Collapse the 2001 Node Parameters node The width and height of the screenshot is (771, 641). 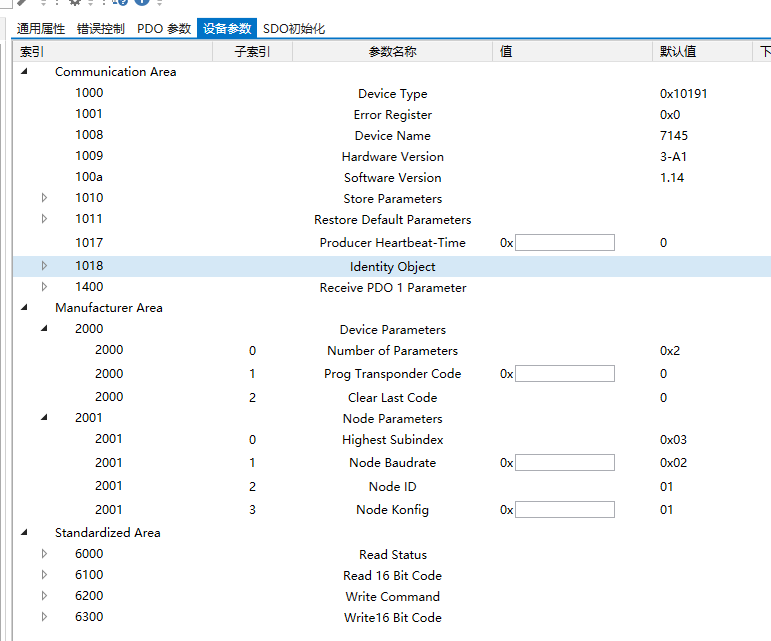pyautogui.click(x=44, y=417)
